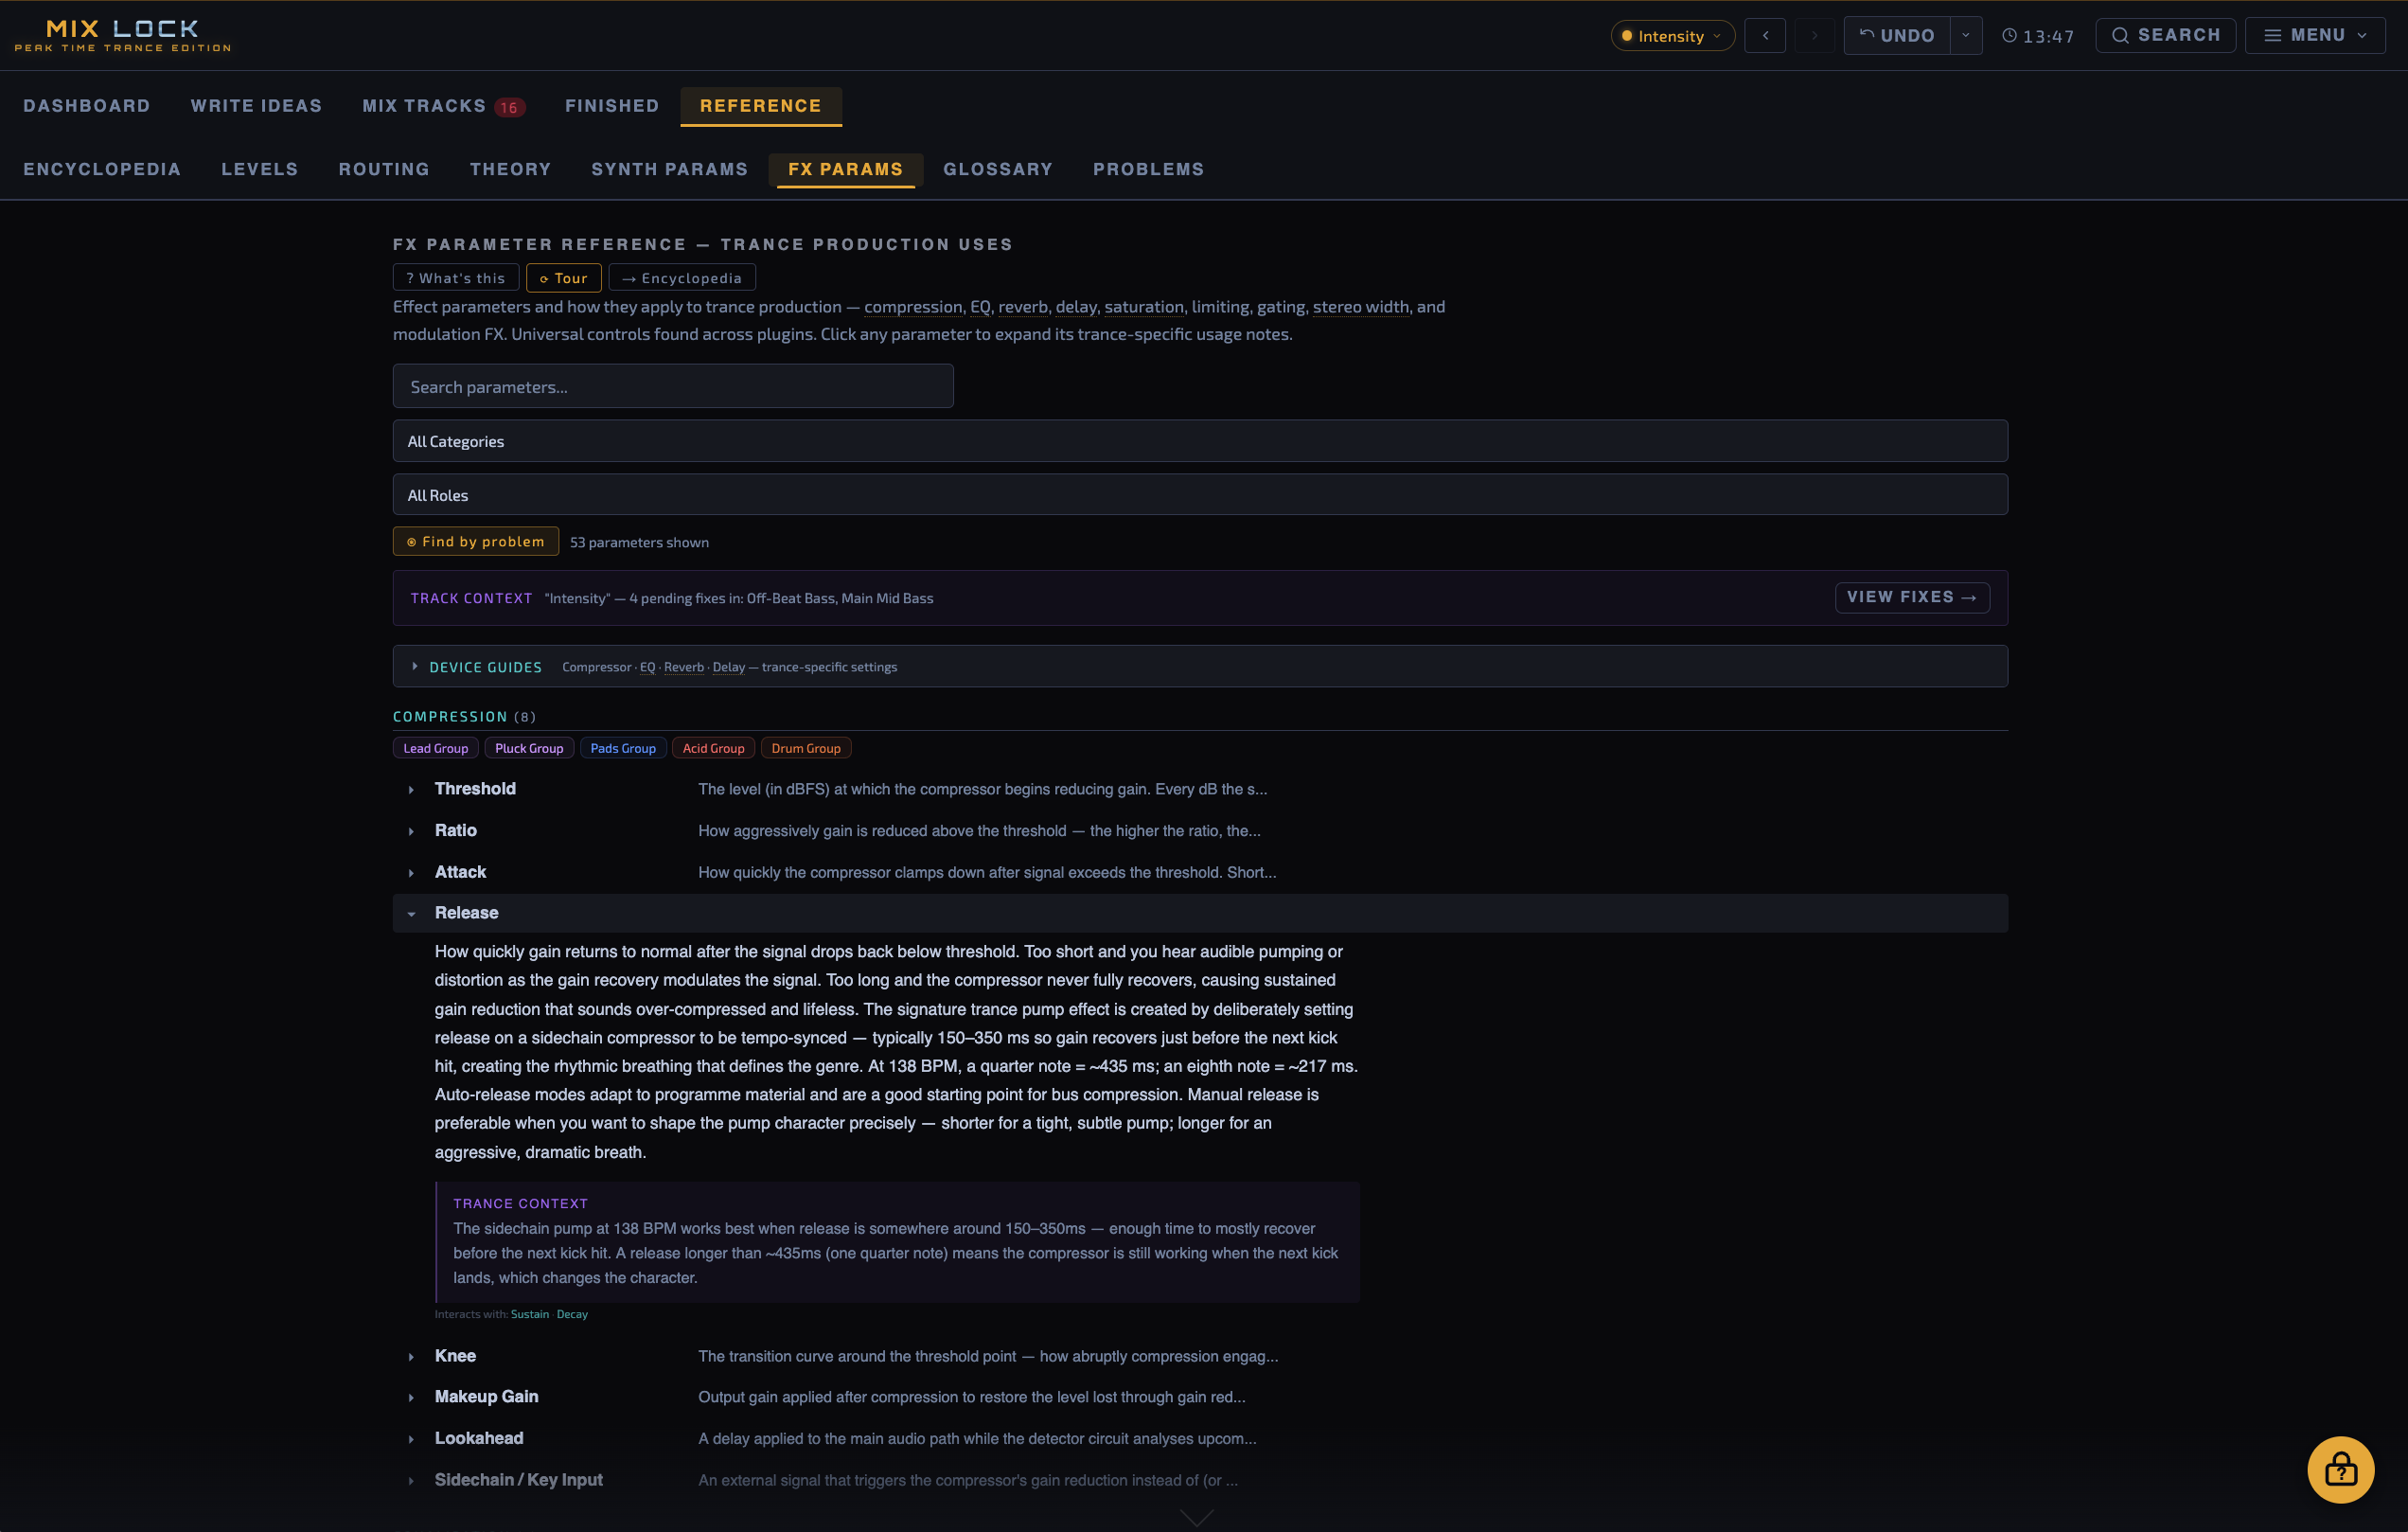
Task: Toggle the Acid Group filter tag
Action: click(x=713, y=748)
